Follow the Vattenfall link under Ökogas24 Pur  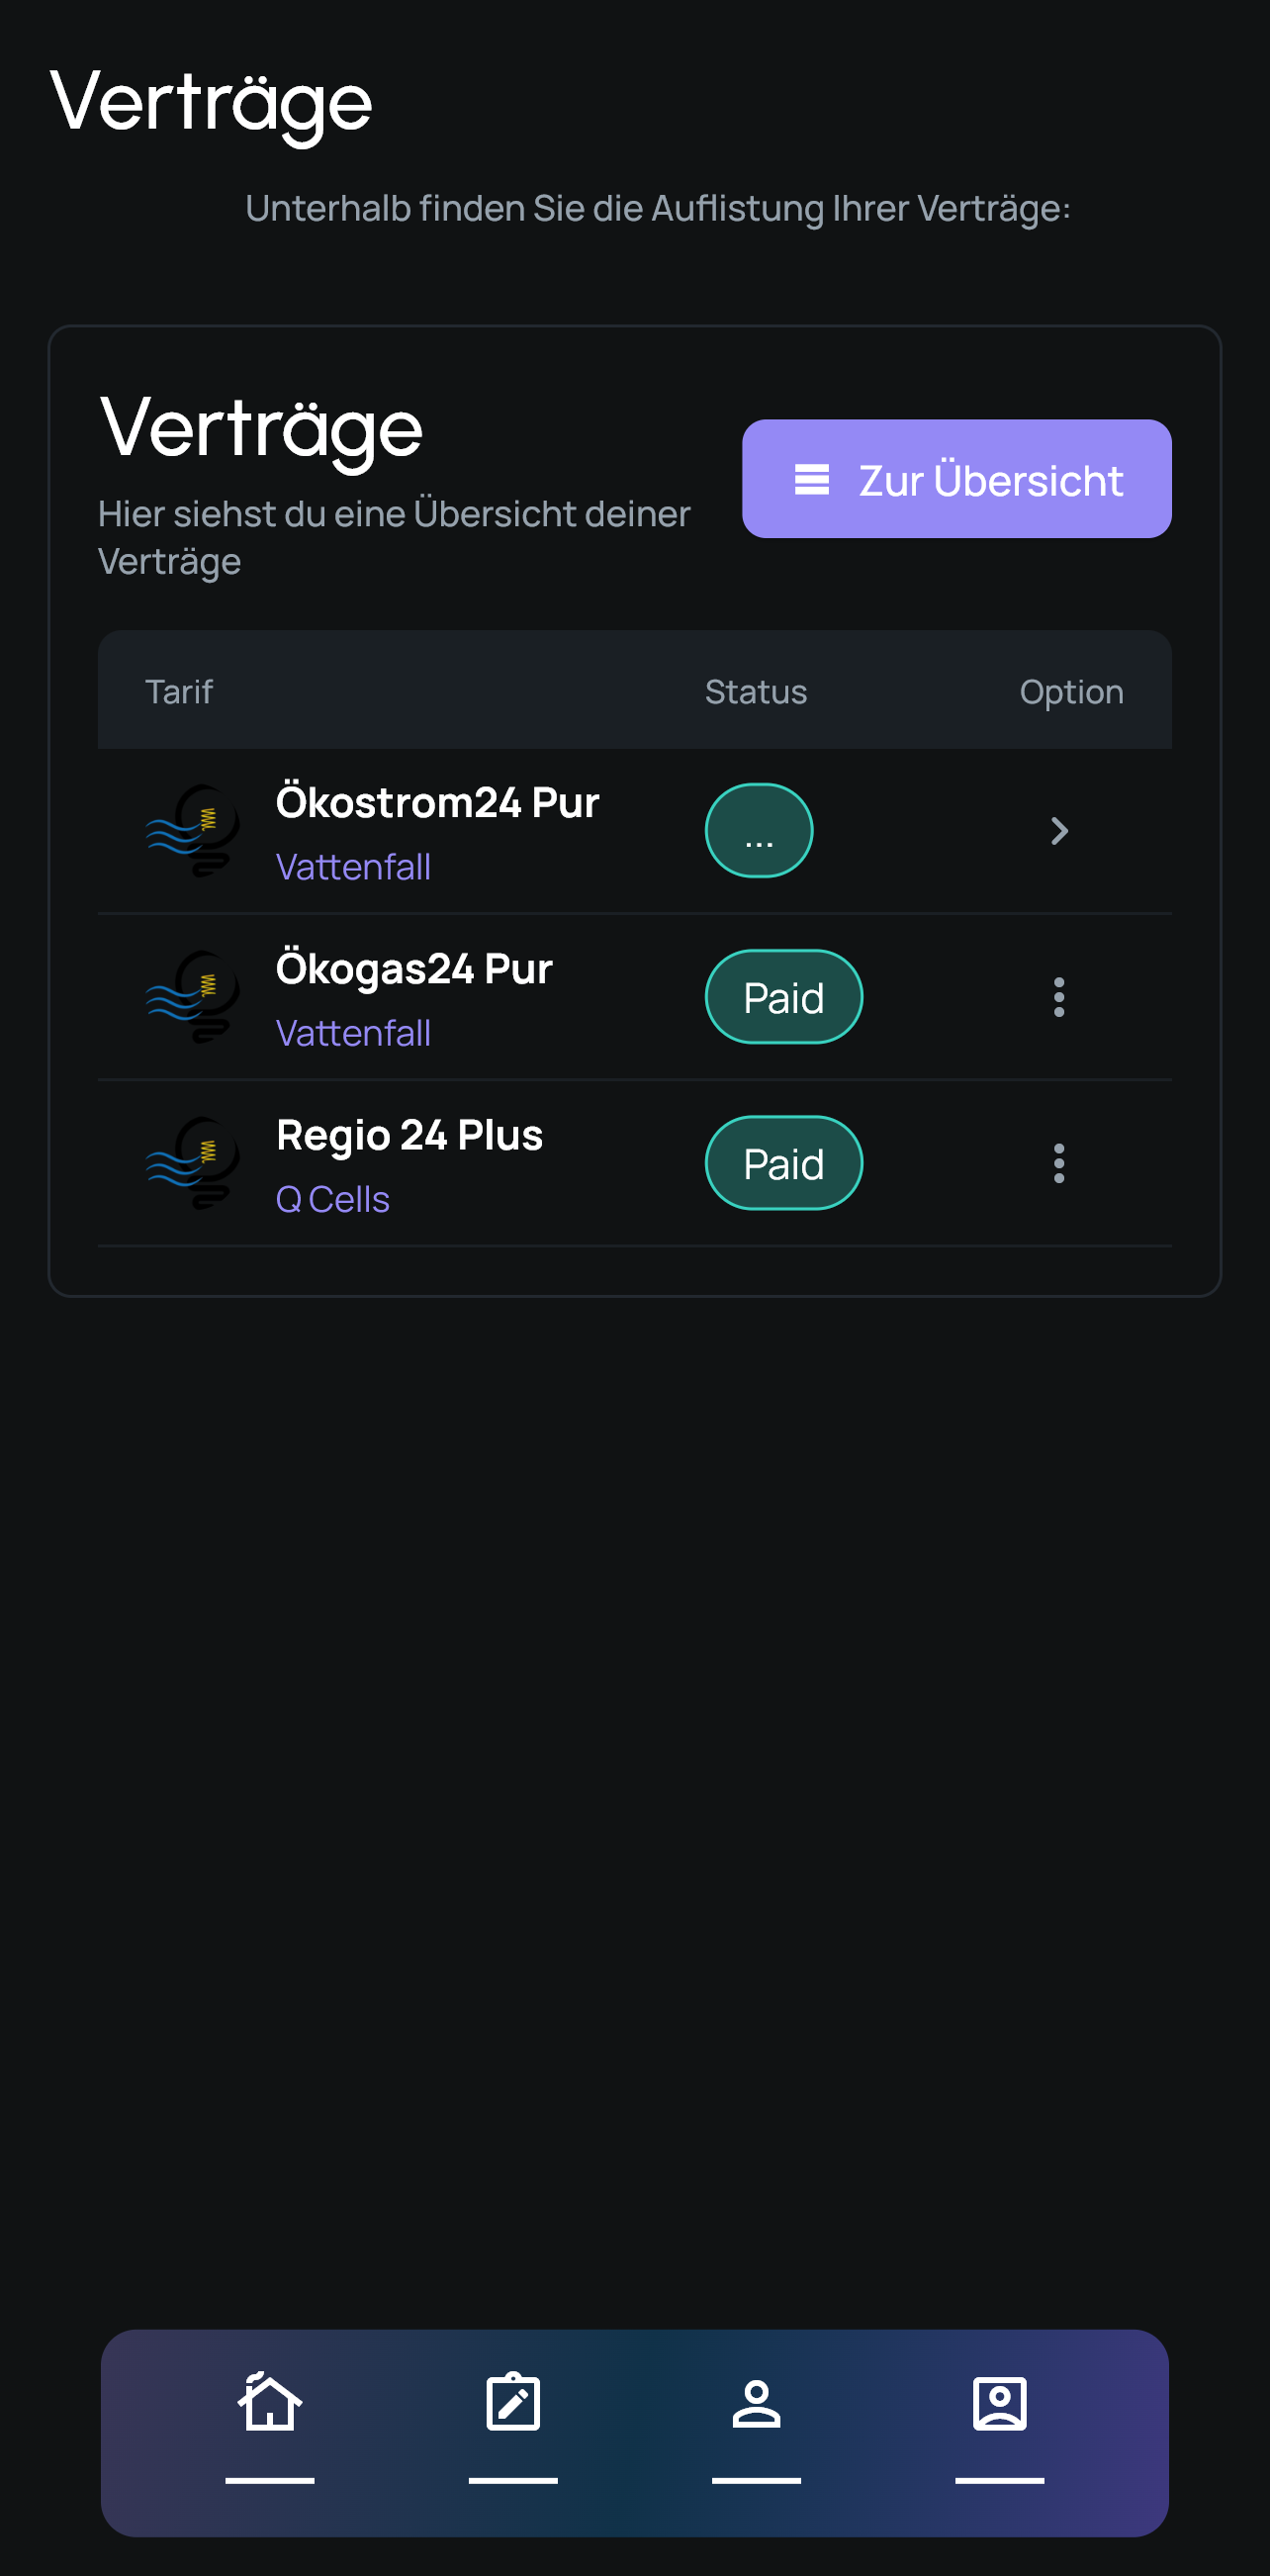click(353, 1033)
